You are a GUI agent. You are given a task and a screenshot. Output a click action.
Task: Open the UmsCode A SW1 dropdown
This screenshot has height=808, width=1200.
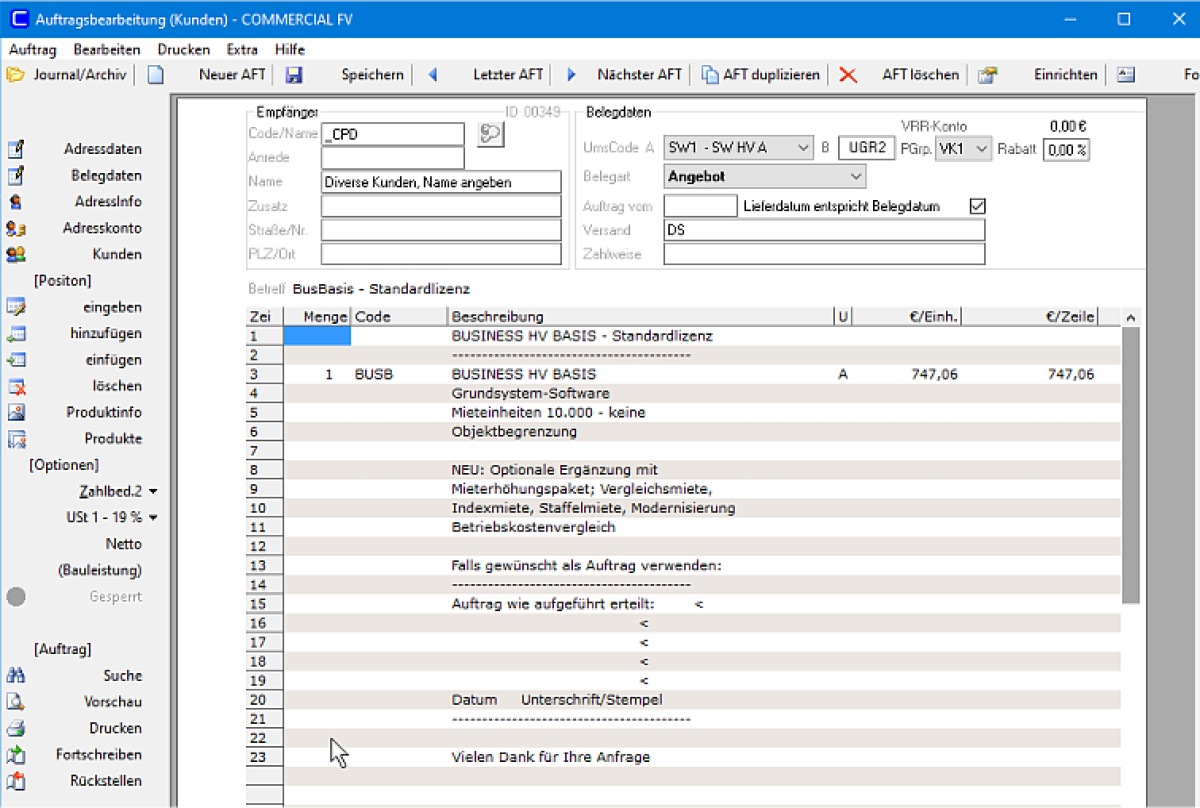739,148
